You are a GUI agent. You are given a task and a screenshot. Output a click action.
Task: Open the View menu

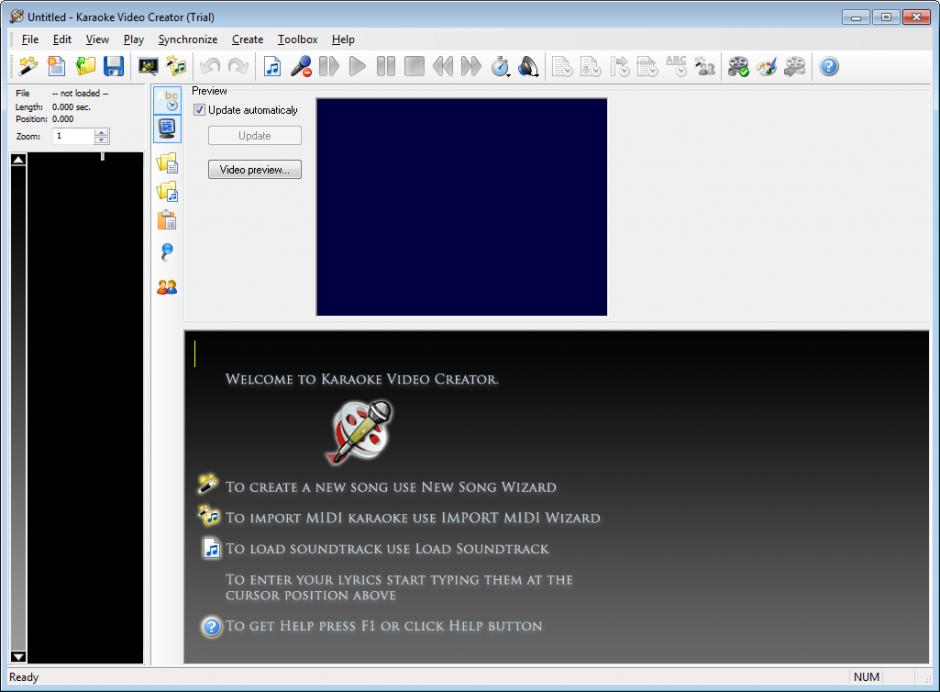click(97, 40)
